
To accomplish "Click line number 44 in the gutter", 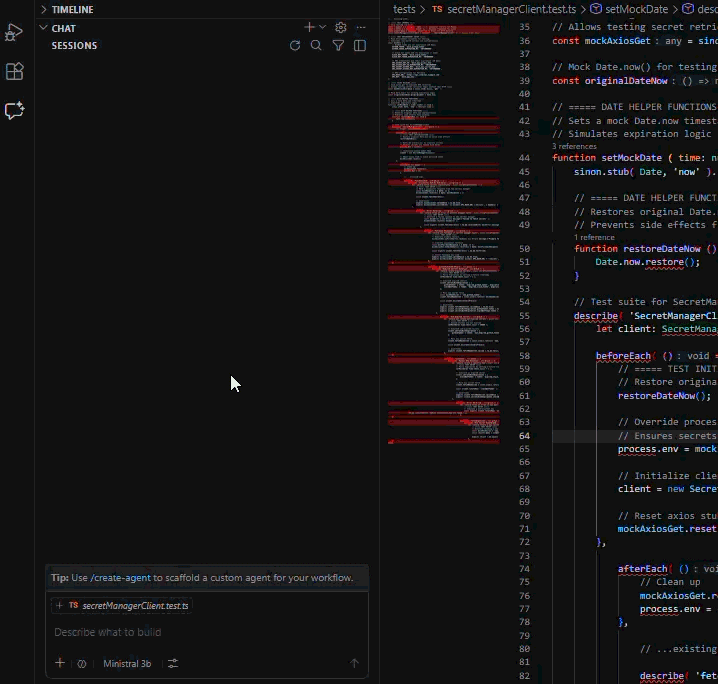I will [524, 158].
